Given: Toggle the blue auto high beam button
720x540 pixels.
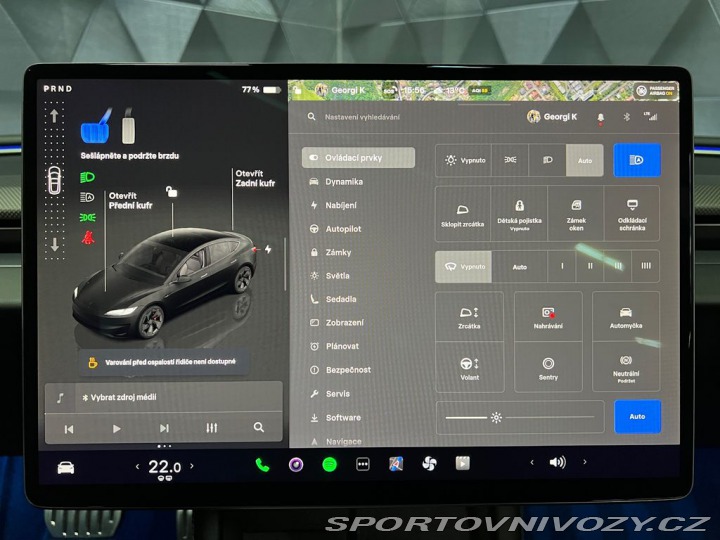Looking at the screenshot, I should point(637,160).
